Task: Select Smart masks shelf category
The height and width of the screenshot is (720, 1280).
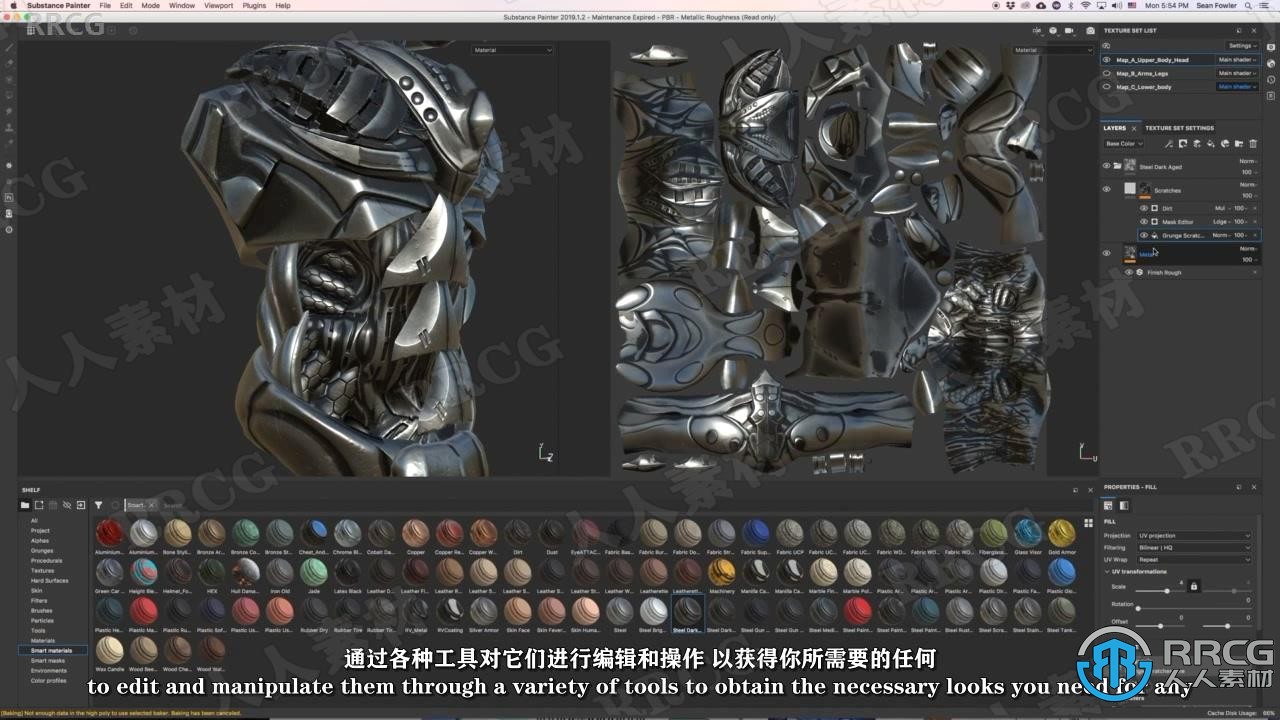Action: pyautogui.click(x=48, y=660)
